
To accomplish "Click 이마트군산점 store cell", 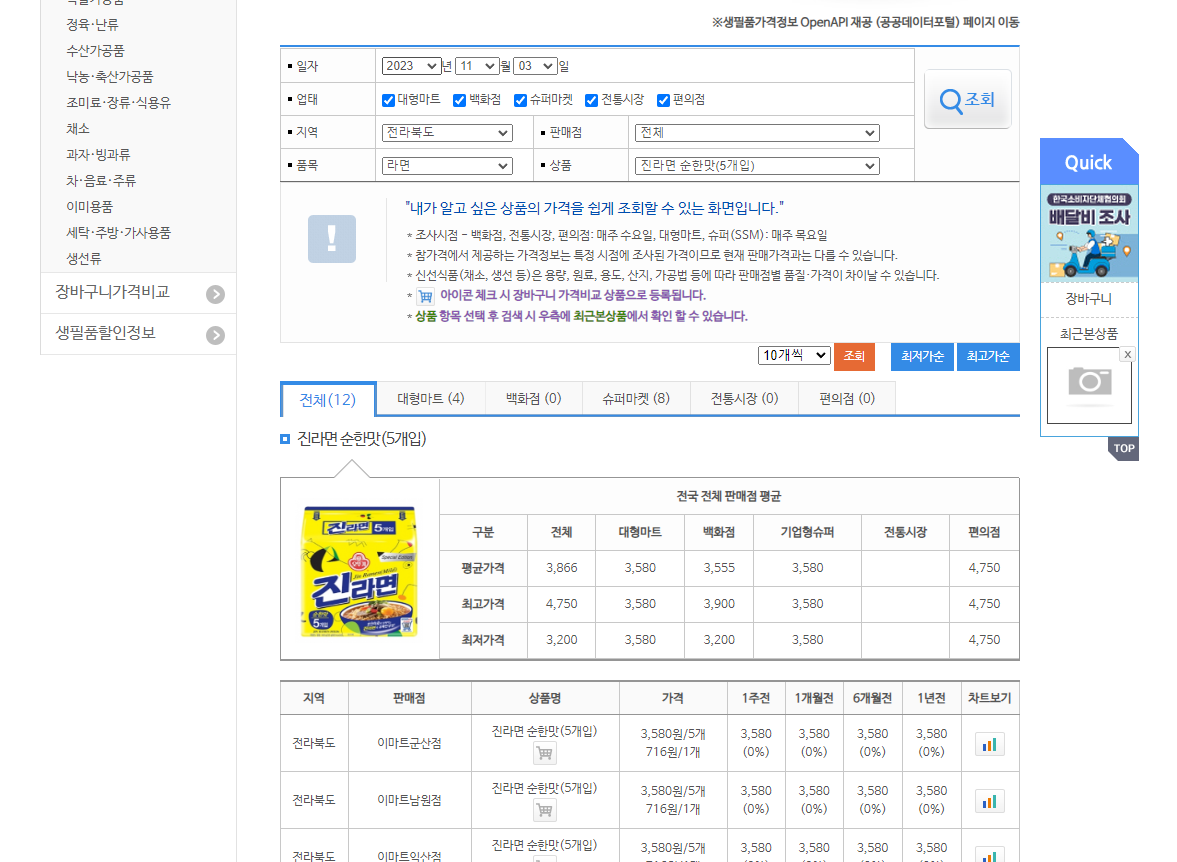I will tap(409, 743).
